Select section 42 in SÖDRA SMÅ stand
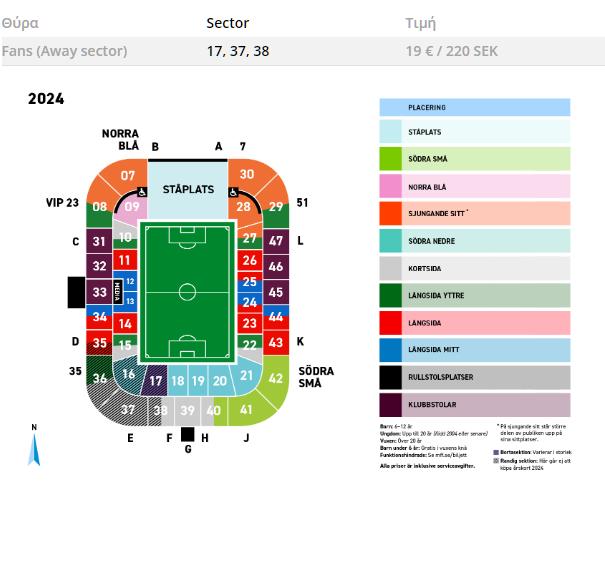This screenshot has height=565, width=605. pyautogui.click(x=275, y=376)
